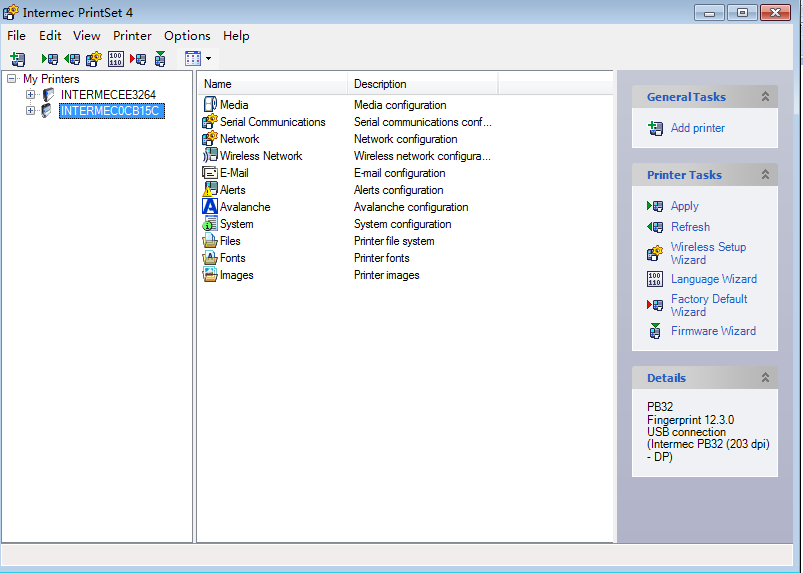Viewport: 803px width, 573px height.
Task: Click 'Network configuration' description text
Action: tap(406, 139)
